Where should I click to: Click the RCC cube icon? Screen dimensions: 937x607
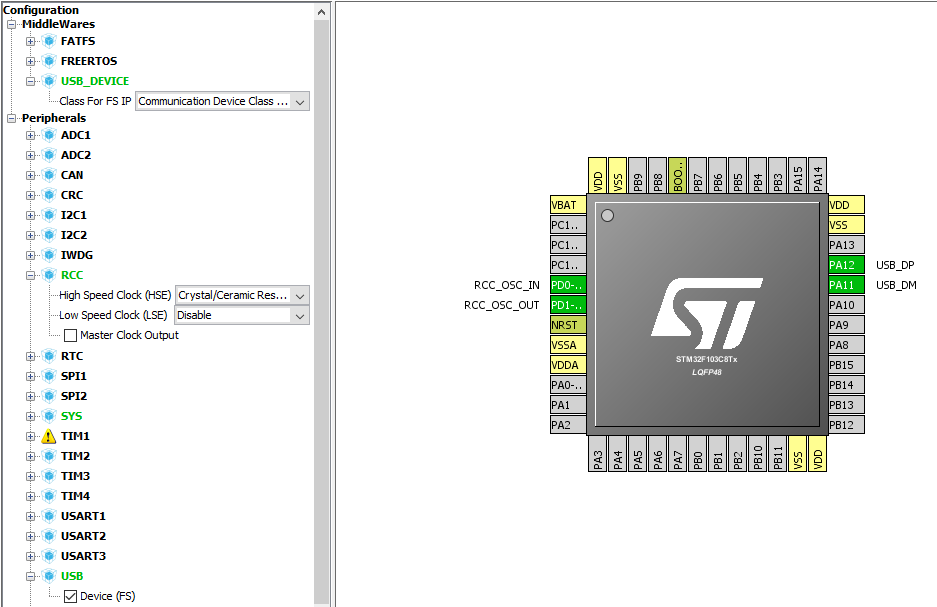[x=50, y=275]
